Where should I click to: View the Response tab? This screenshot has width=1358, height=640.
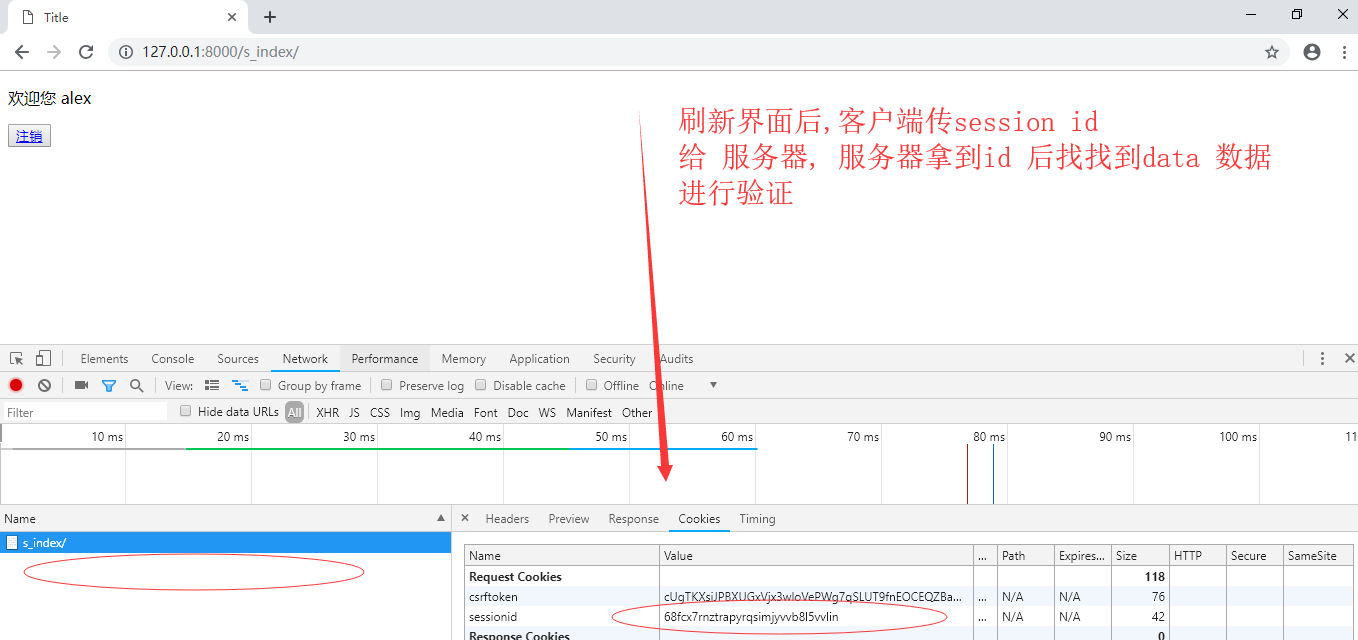(633, 519)
